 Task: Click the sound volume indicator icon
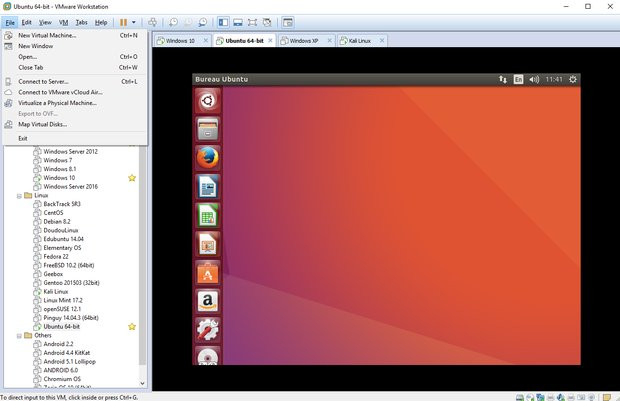(x=534, y=79)
